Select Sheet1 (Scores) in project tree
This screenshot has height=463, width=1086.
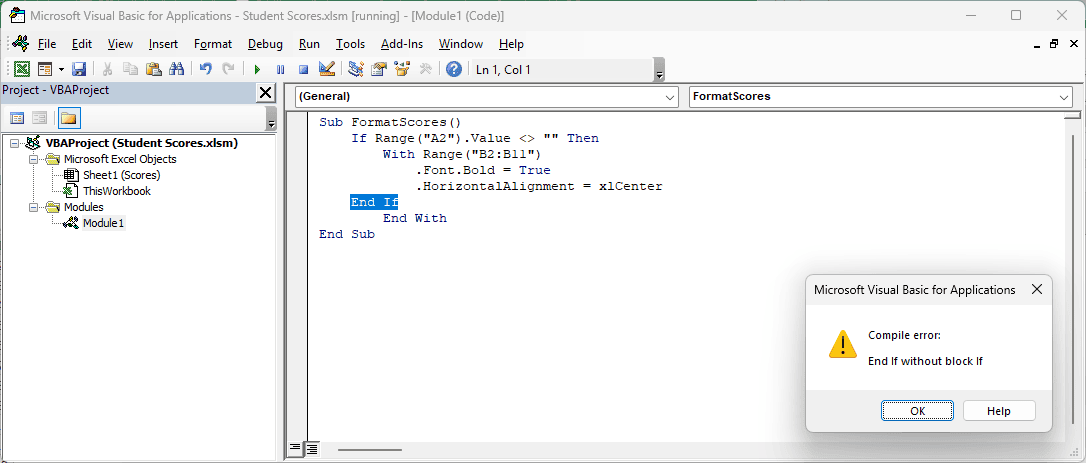tap(122, 175)
